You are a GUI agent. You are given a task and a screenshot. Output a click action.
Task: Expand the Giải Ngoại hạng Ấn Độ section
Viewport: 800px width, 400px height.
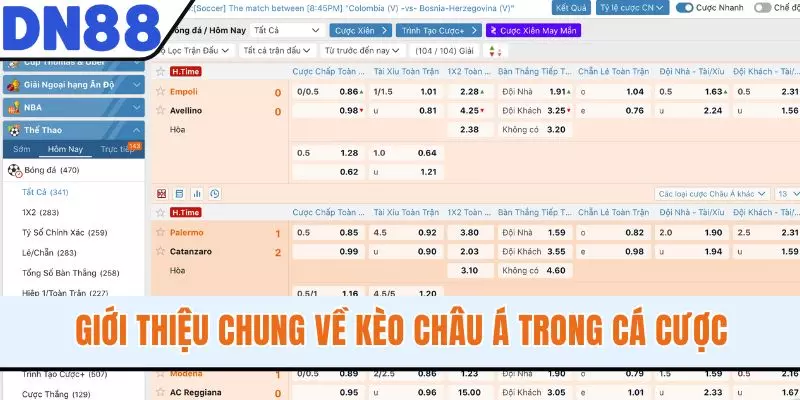(x=74, y=85)
